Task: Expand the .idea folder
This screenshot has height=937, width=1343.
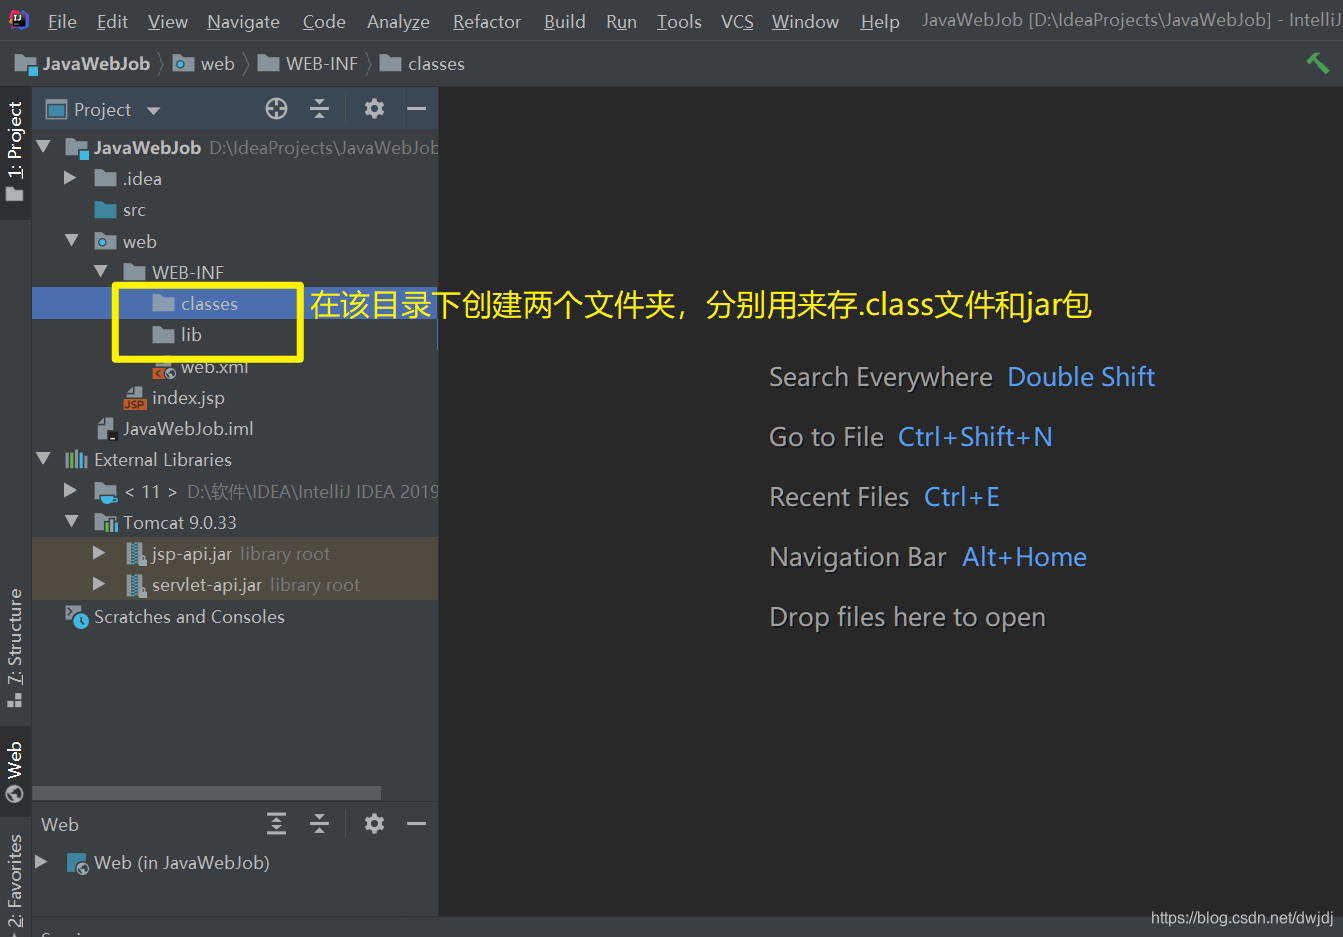Action: click(70, 178)
